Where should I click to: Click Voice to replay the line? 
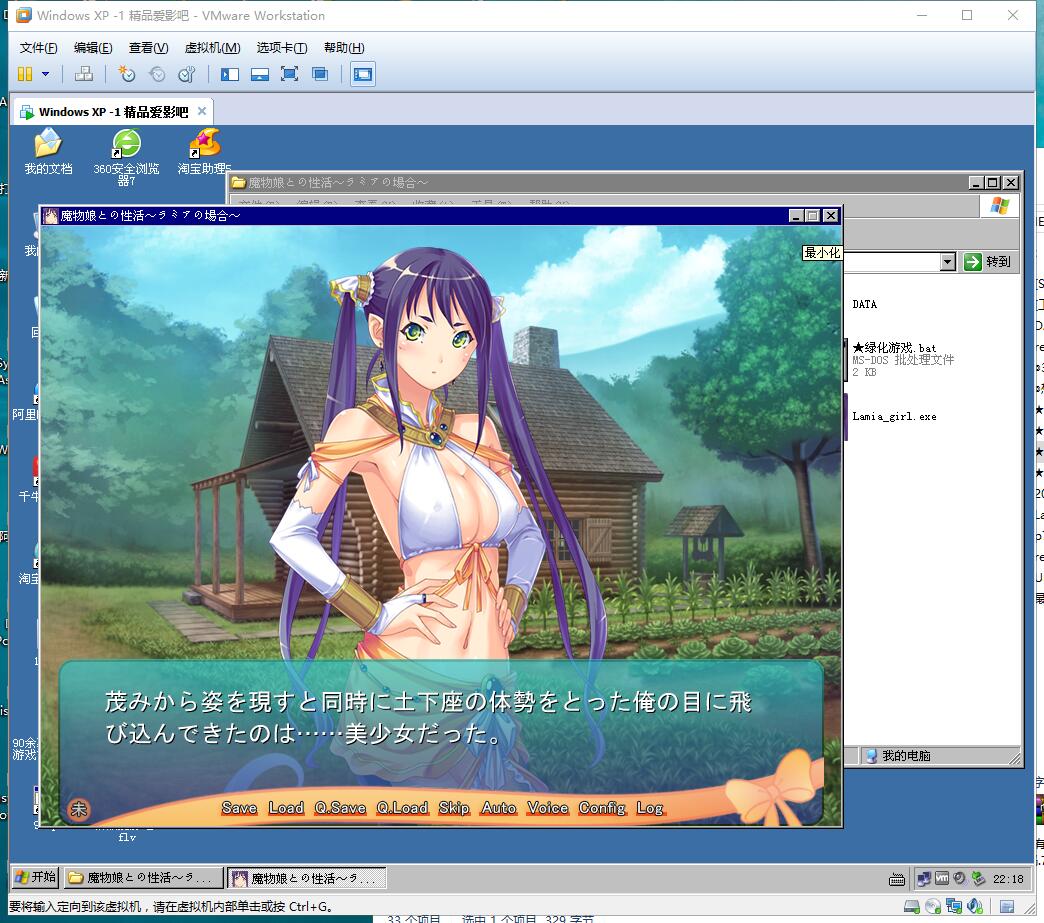[548, 808]
